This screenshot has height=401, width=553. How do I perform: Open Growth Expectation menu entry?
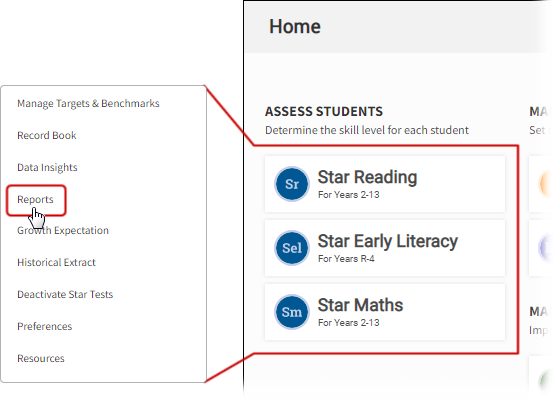coord(63,231)
